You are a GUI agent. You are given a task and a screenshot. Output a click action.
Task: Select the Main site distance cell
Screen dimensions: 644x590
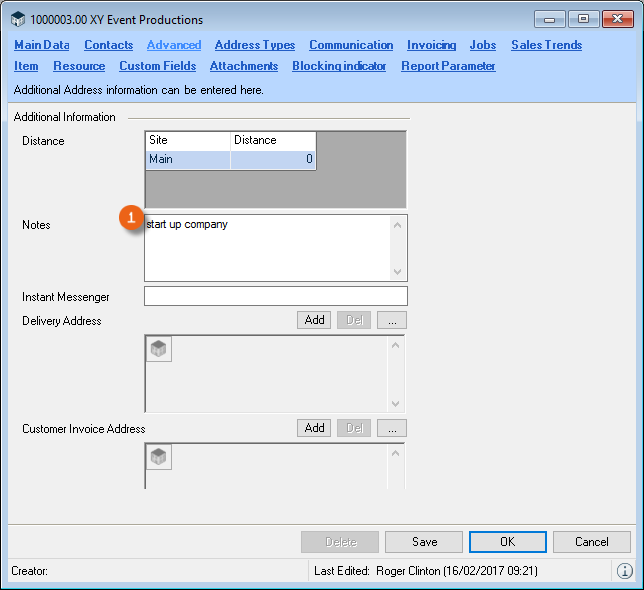(273, 159)
